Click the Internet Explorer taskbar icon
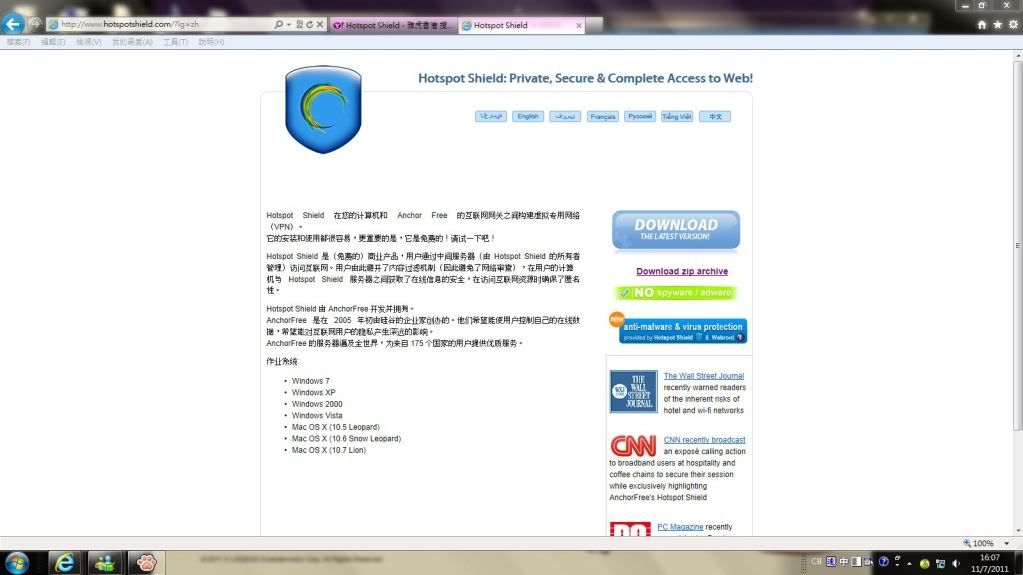Viewport: 1023px width, 575px height. coord(65,563)
